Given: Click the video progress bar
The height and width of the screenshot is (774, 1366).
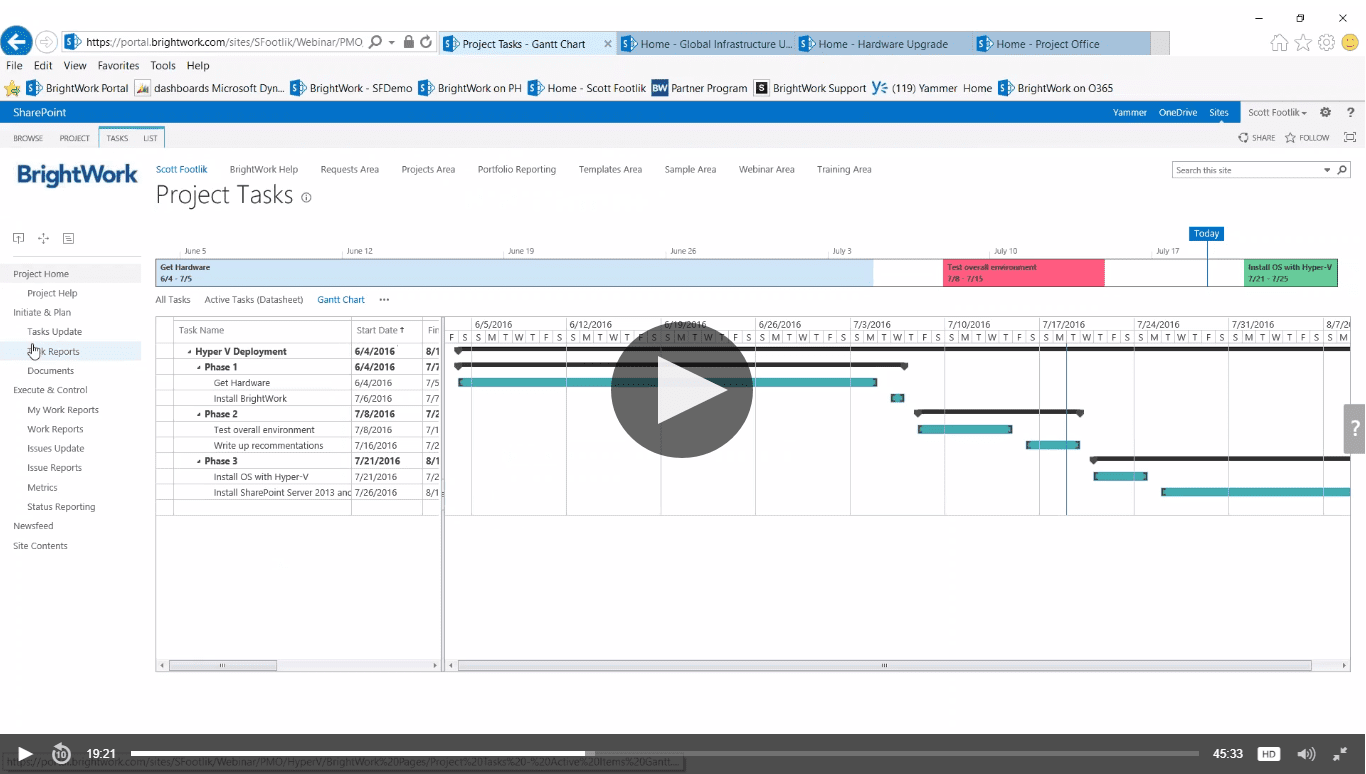Looking at the screenshot, I should click(x=664, y=754).
